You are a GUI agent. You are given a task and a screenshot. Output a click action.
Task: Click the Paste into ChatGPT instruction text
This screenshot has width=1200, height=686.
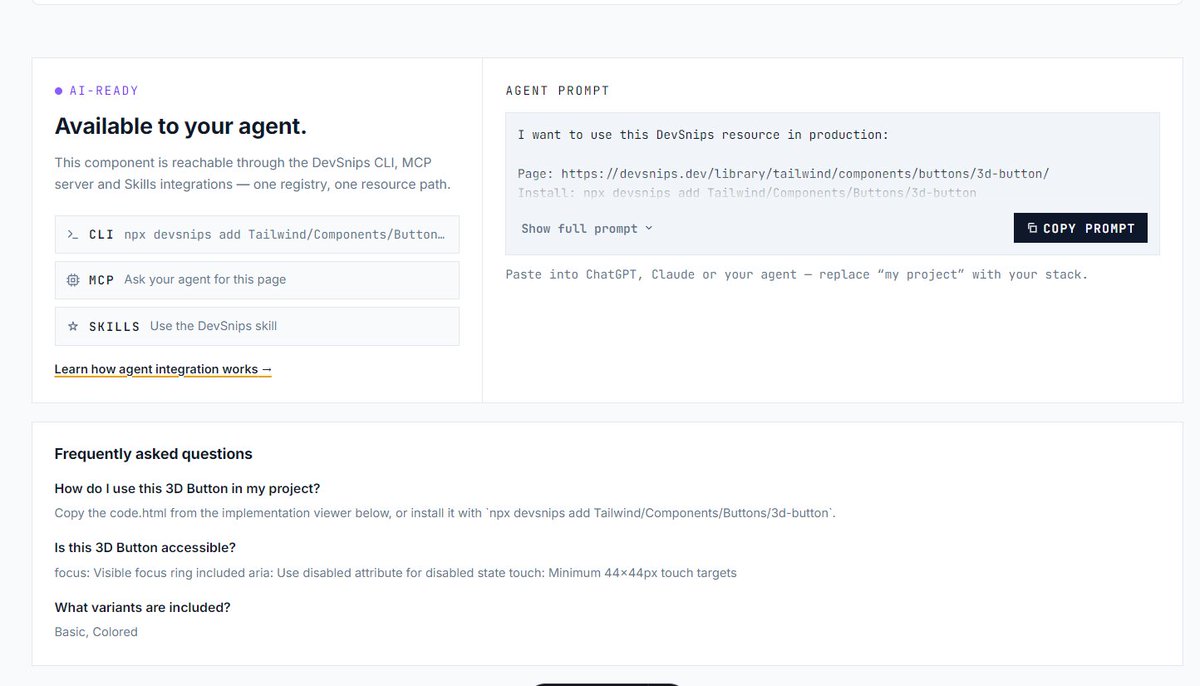coord(796,274)
